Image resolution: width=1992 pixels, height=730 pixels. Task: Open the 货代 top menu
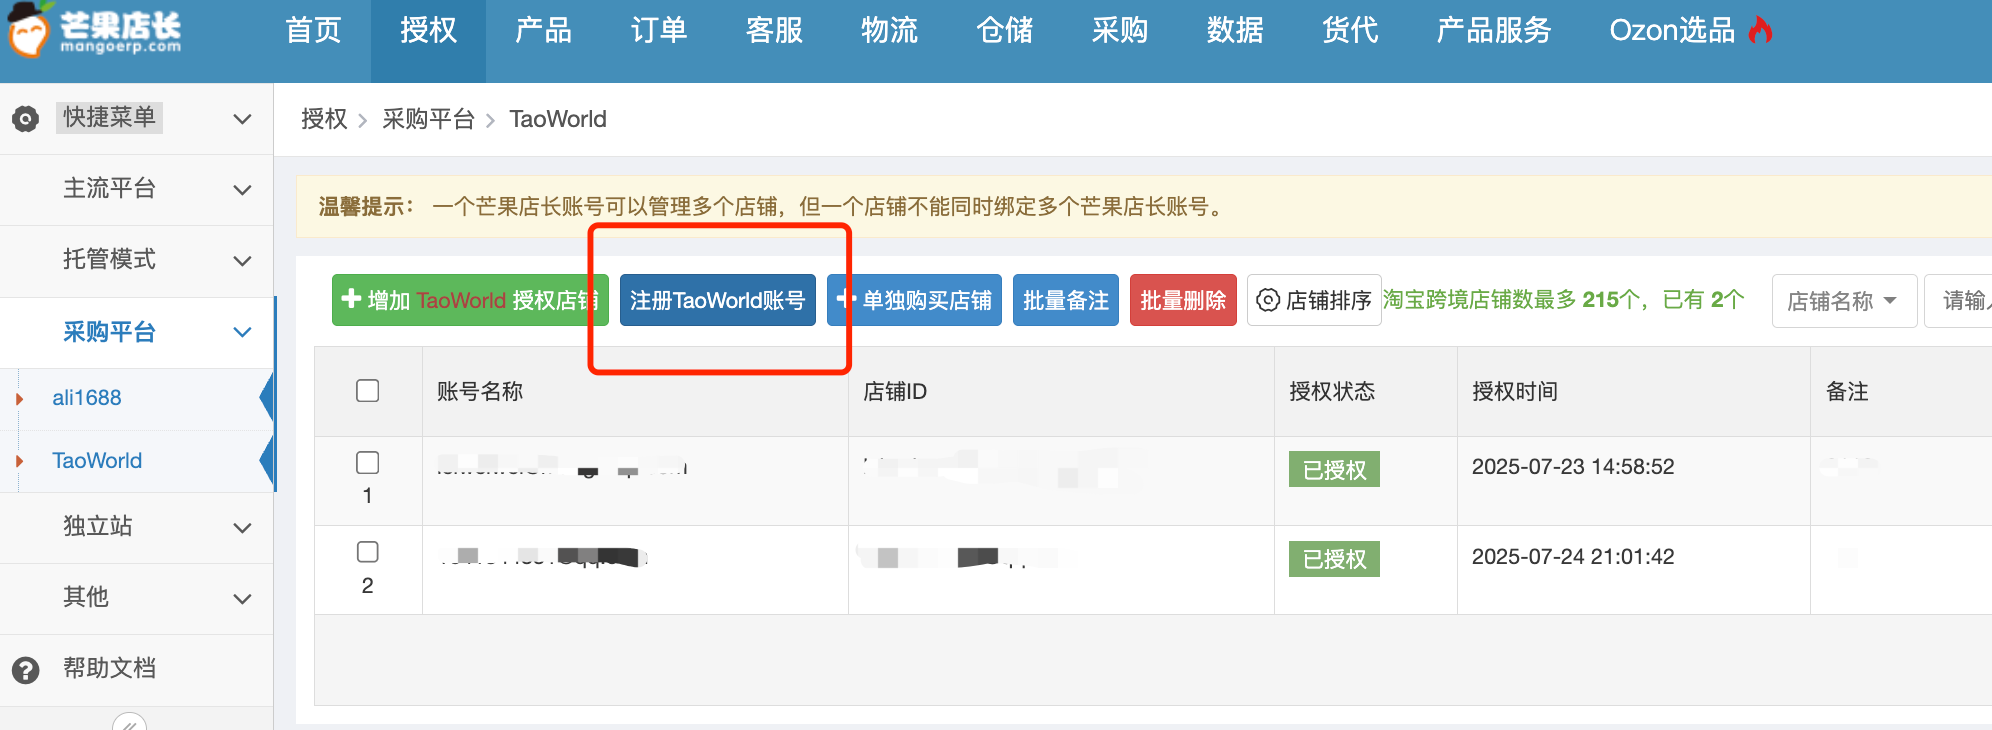coord(1350,31)
